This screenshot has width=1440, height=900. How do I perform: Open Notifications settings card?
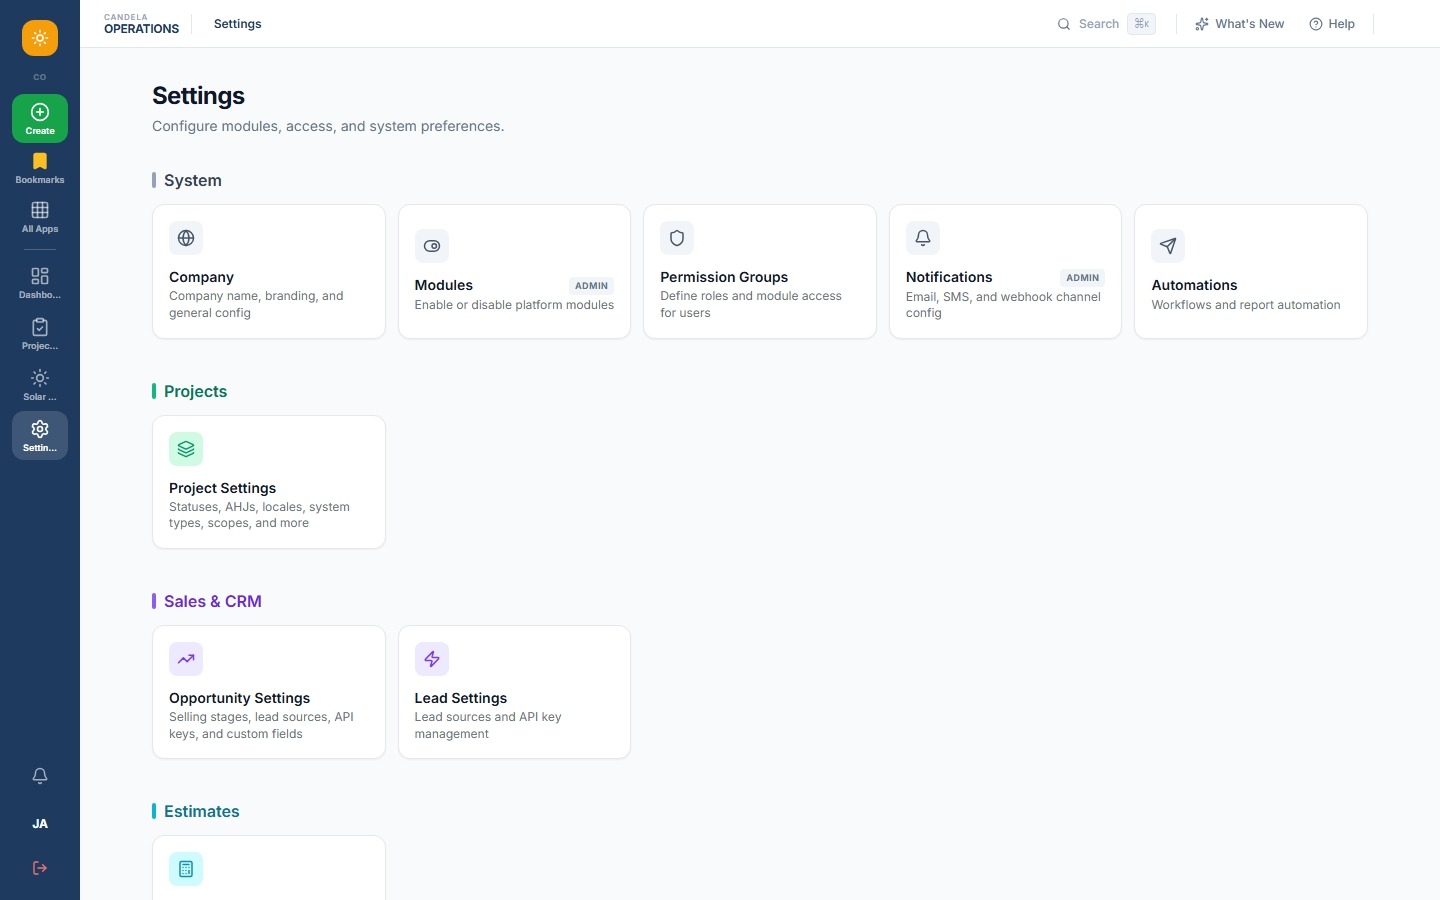pyautogui.click(x=1005, y=272)
